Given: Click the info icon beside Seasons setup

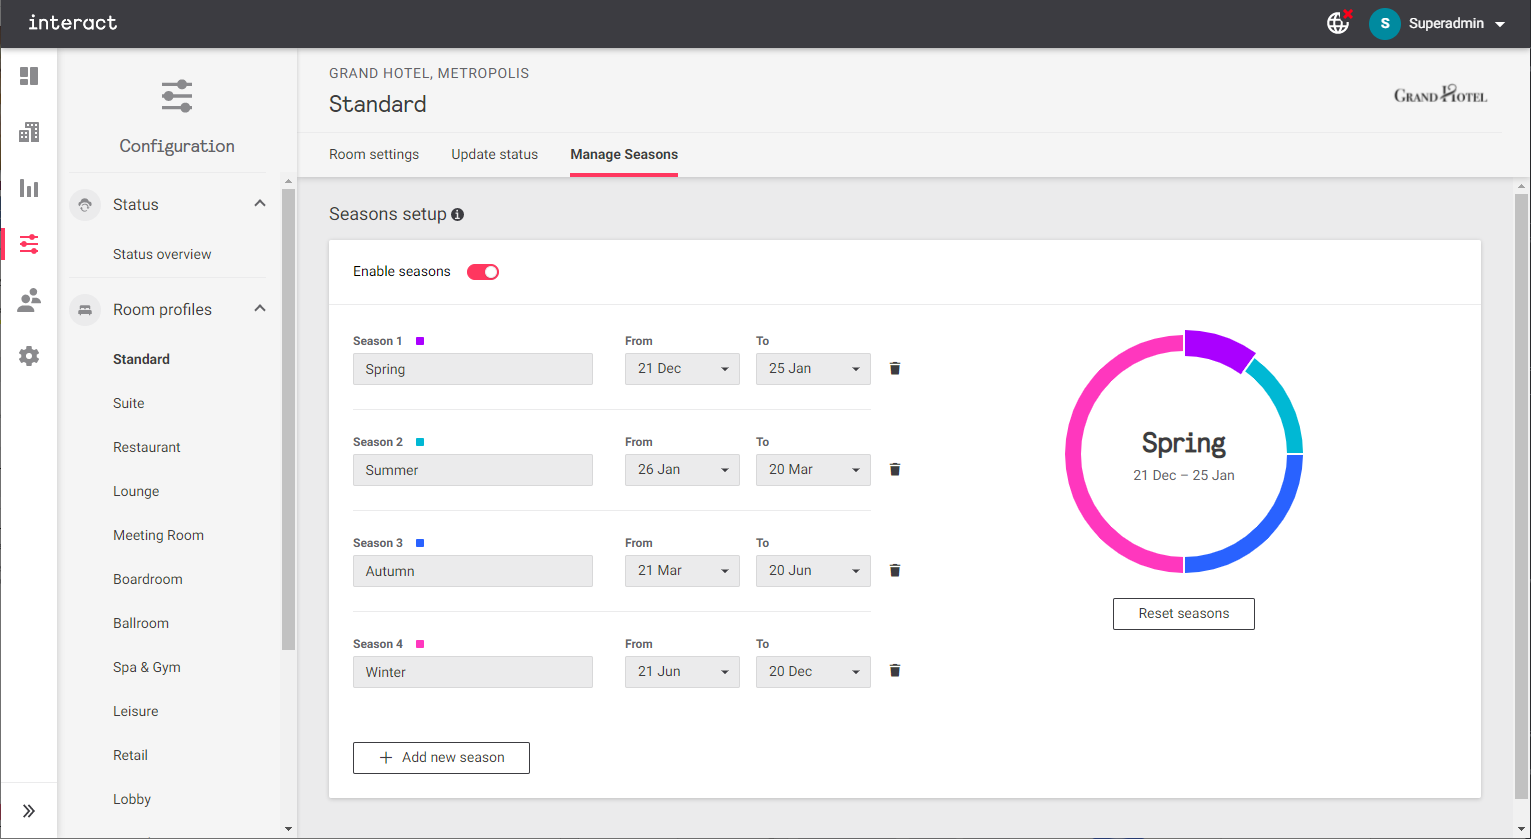Looking at the screenshot, I should coord(458,214).
